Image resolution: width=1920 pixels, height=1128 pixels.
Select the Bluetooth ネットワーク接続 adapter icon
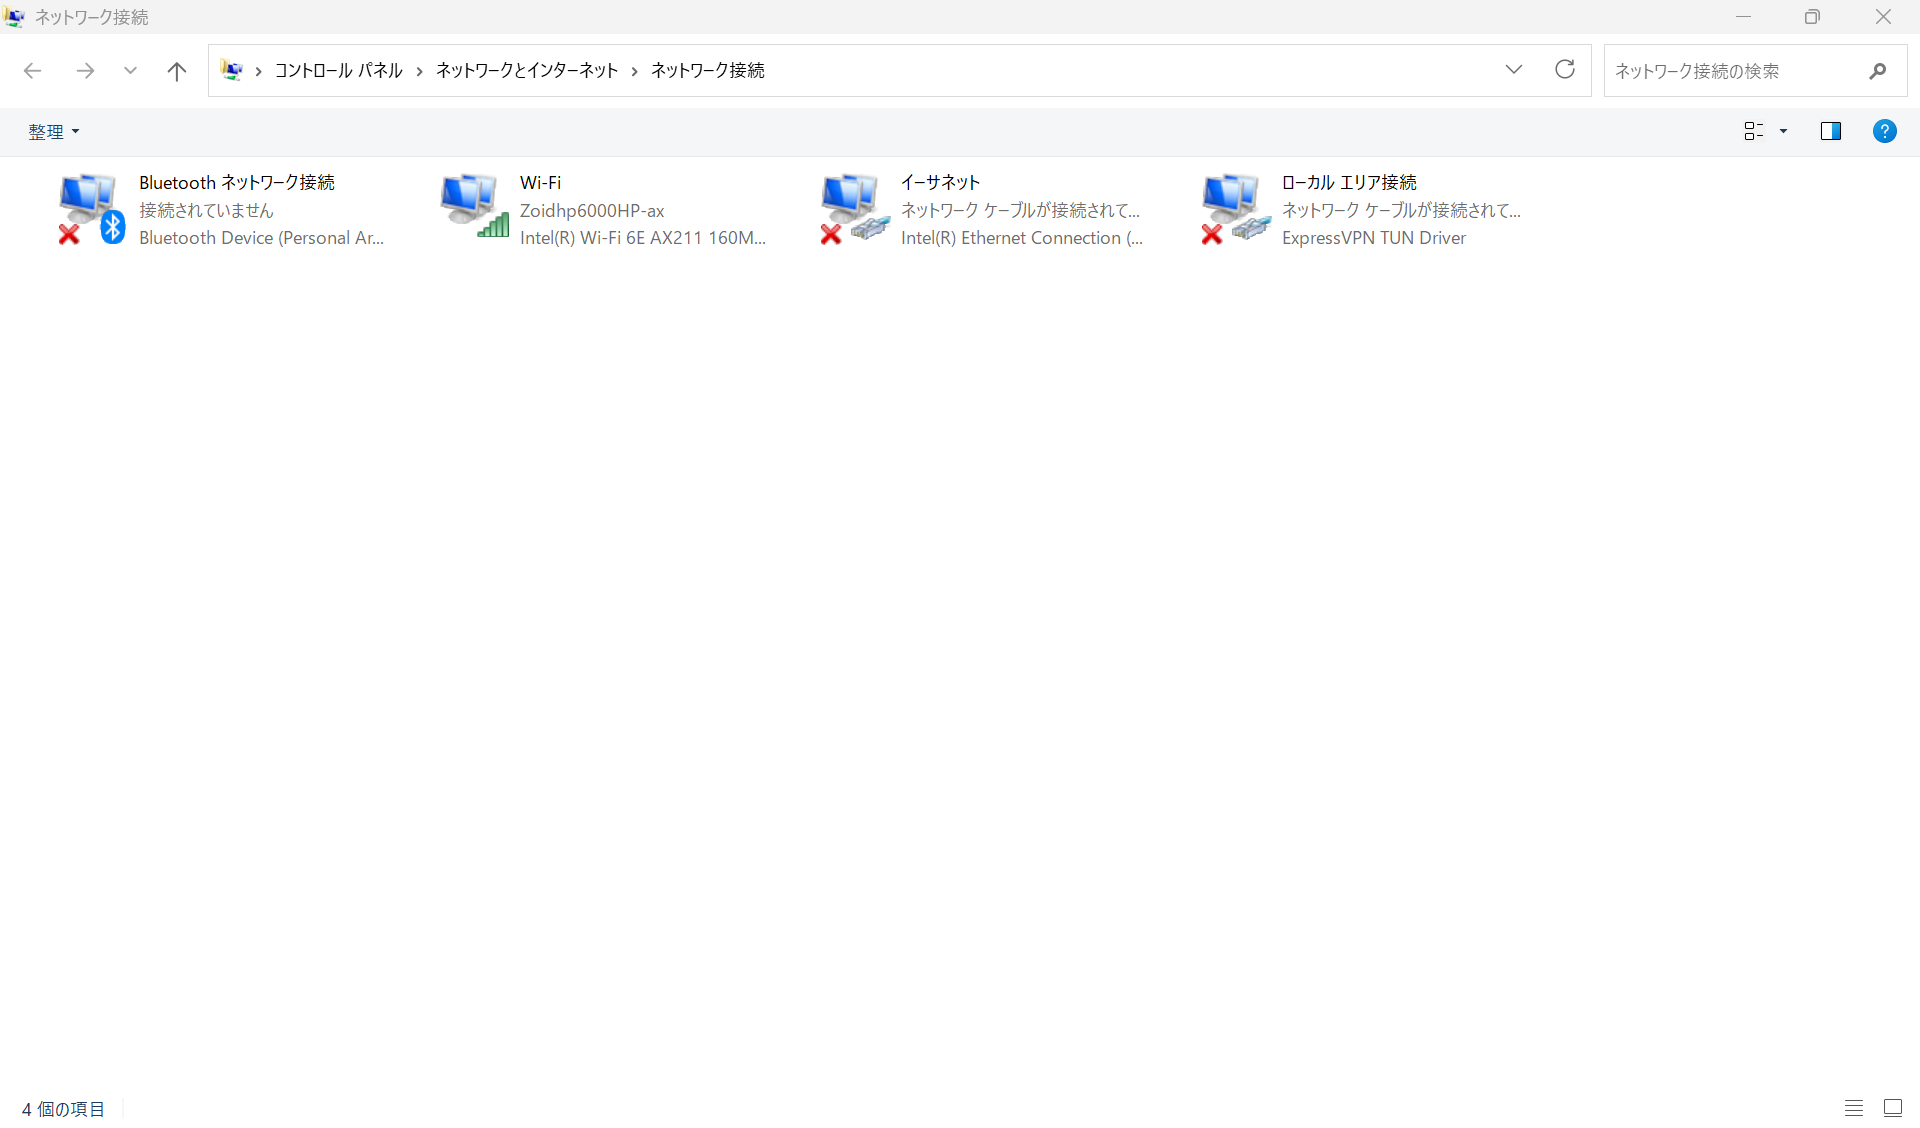91,209
